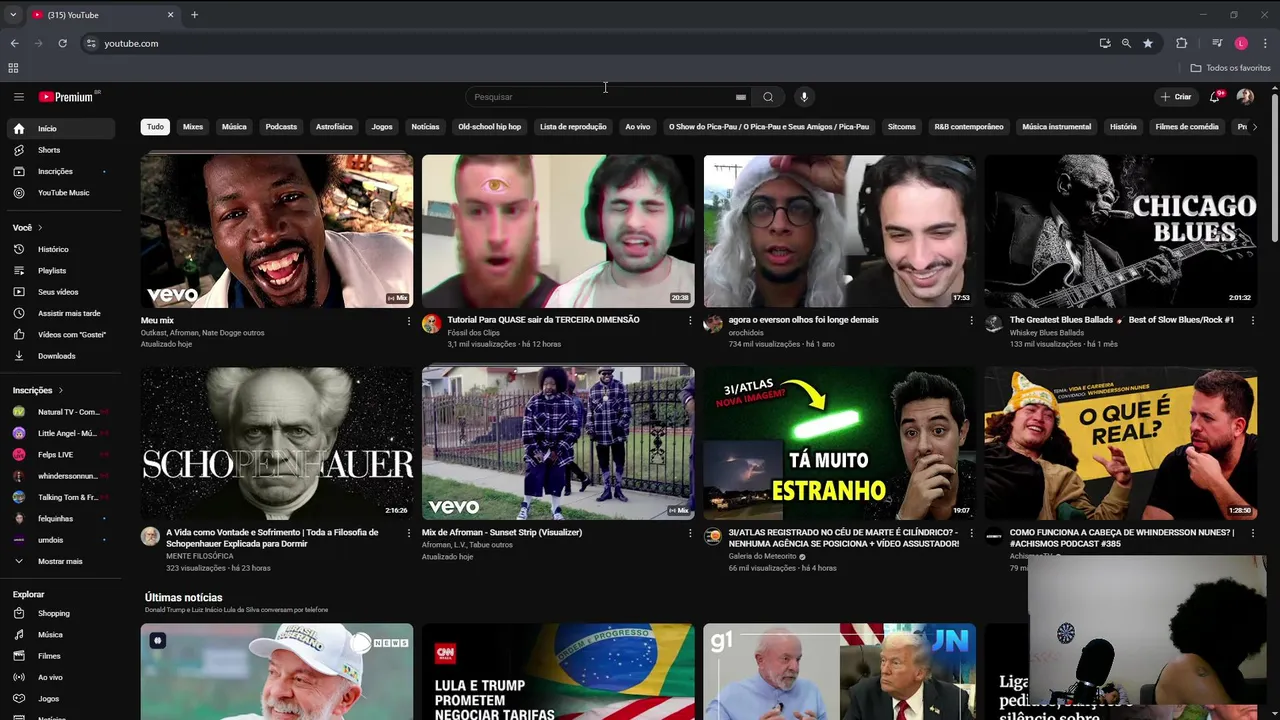Open the YouTube hamburger guide menu
Image resolution: width=1280 pixels, height=720 pixels.
coord(19,97)
